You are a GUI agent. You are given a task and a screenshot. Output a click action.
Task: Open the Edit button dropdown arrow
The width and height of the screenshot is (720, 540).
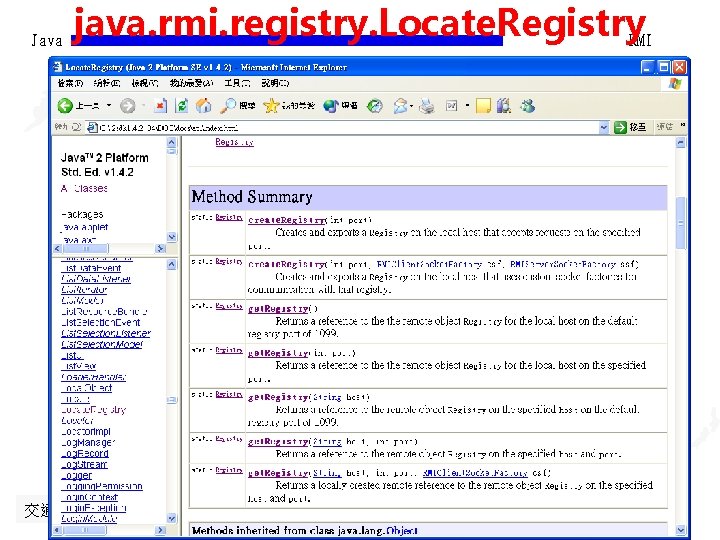click(467, 106)
